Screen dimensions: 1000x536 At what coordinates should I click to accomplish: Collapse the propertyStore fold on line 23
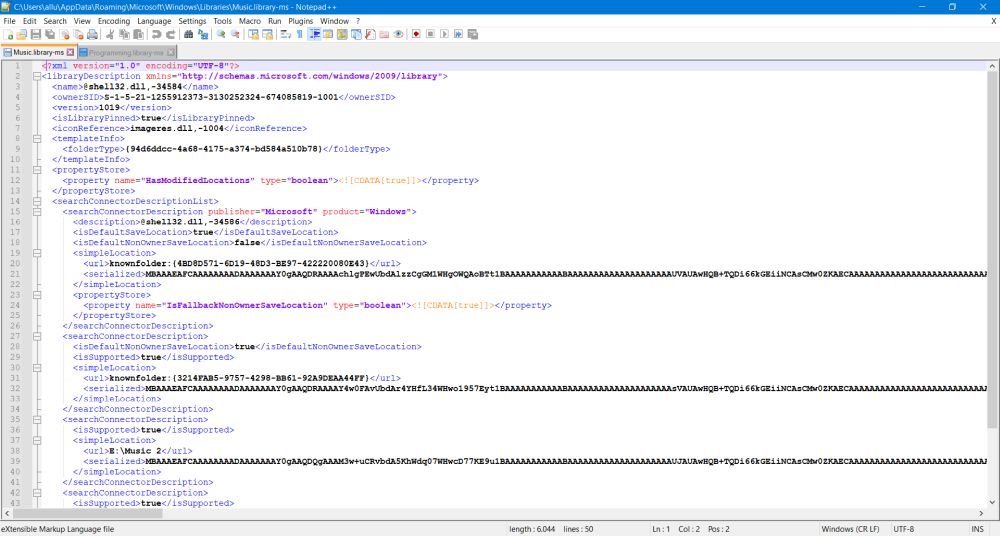pyautogui.click(x=36, y=295)
